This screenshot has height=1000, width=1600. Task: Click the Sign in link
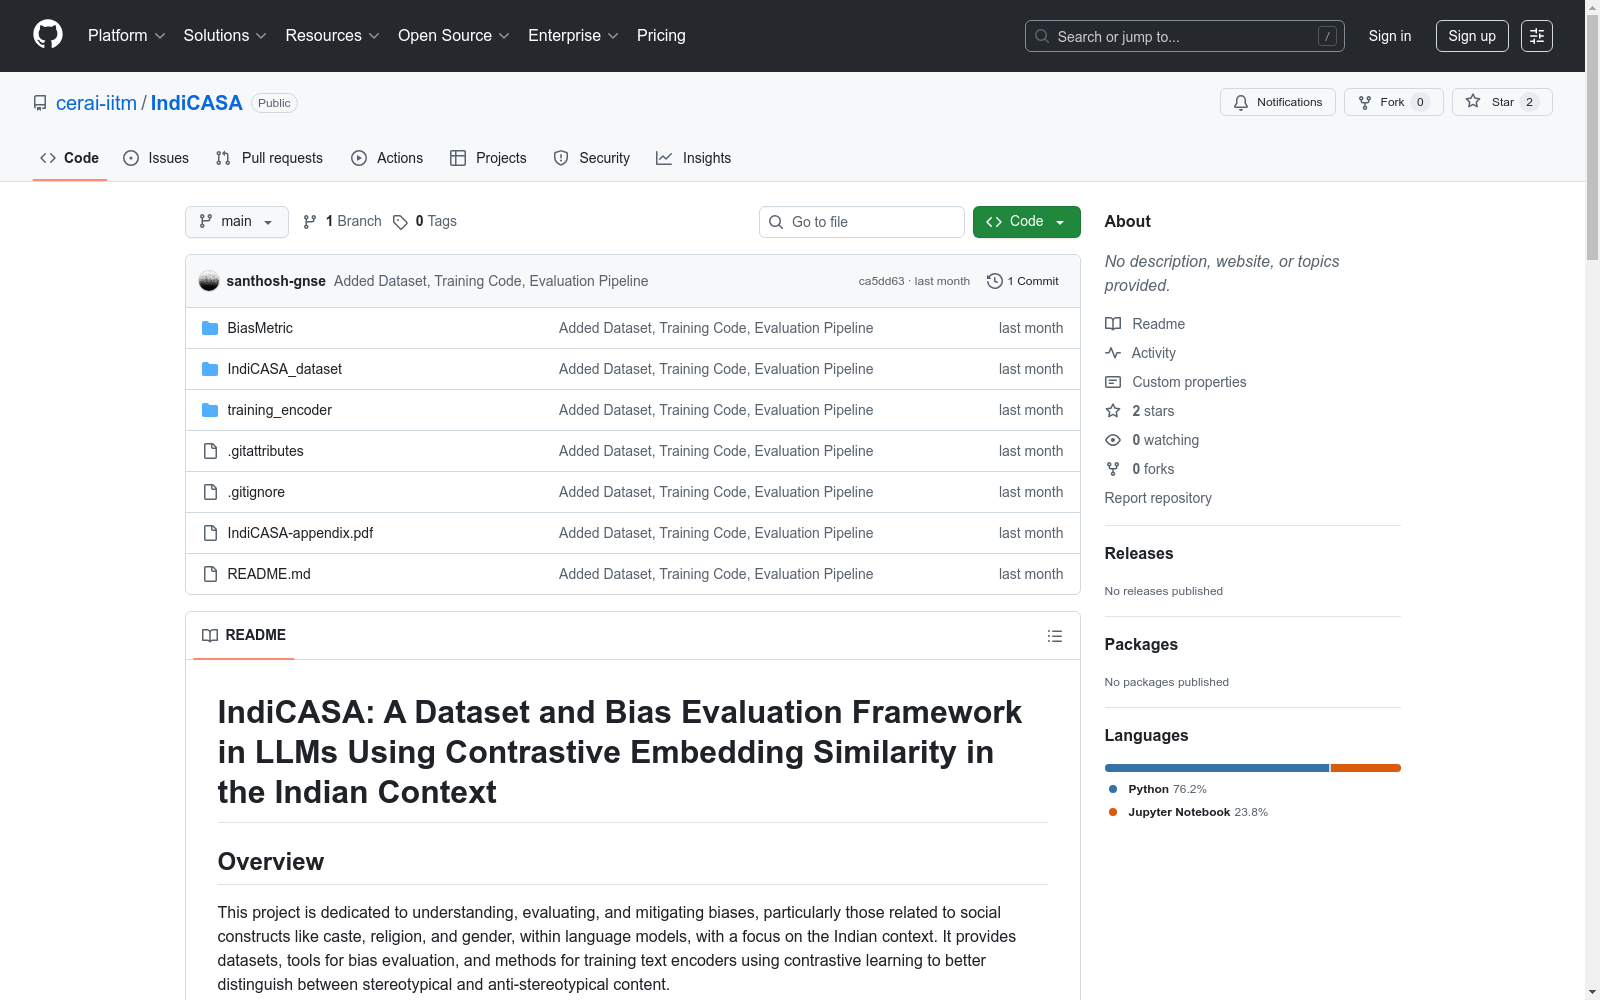coord(1390,36)
